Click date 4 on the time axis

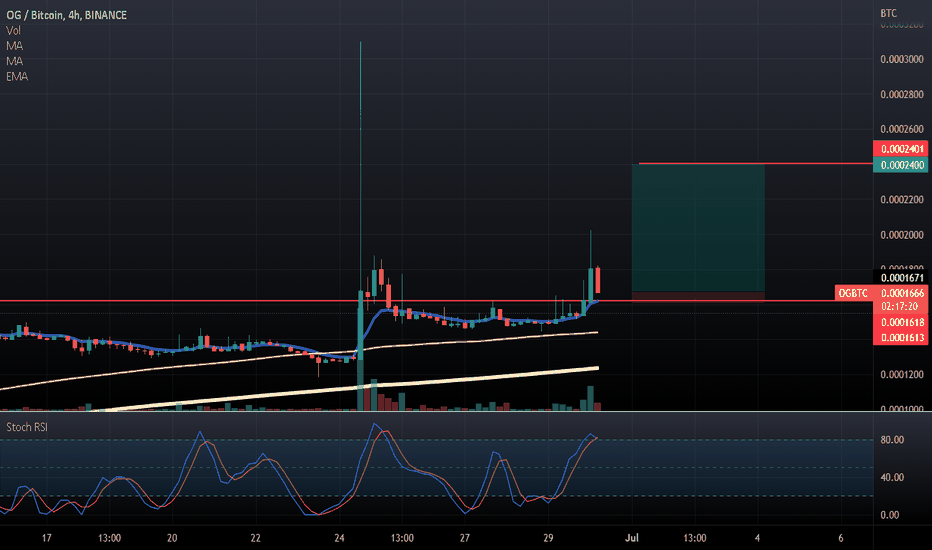click(757, 538)
